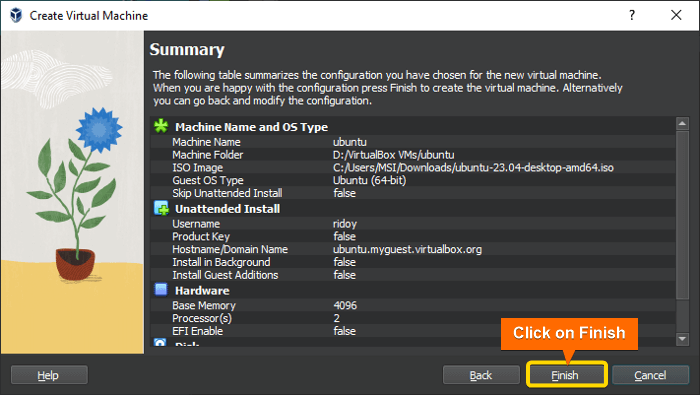Click the Skip Unattended Install row label

(227, 193)
